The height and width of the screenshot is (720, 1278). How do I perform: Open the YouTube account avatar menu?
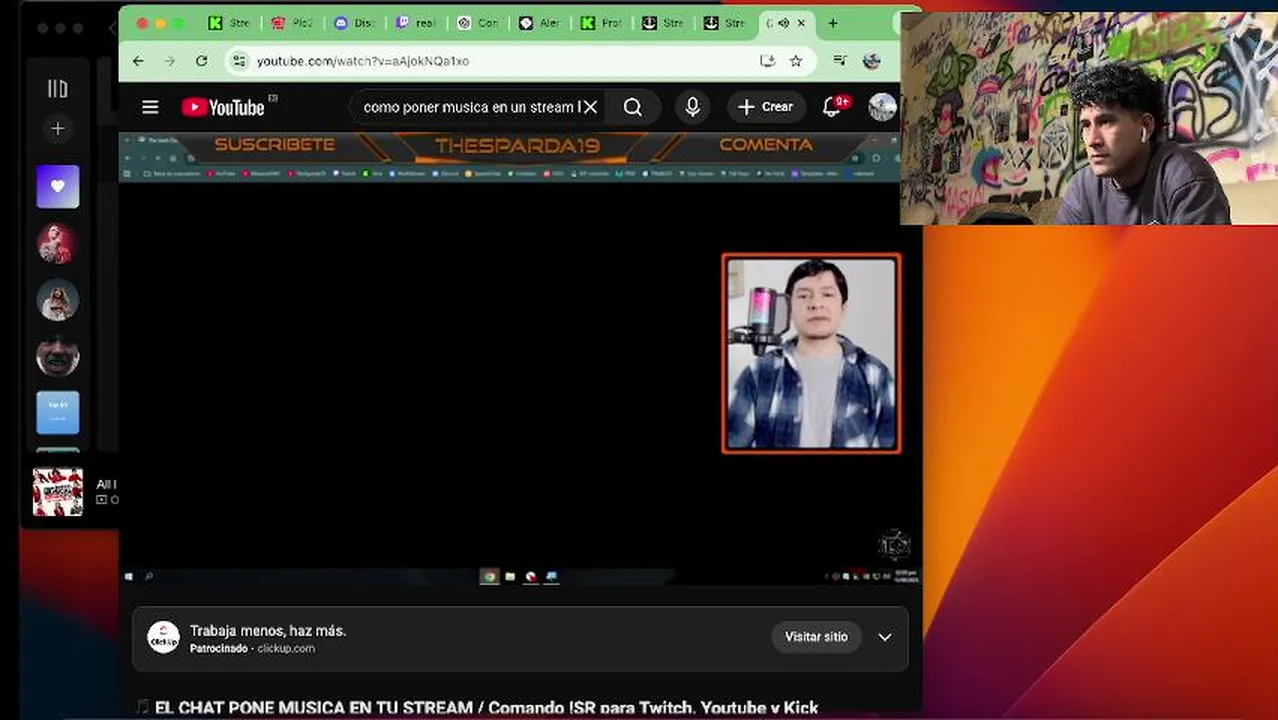[x=882, y=107]
